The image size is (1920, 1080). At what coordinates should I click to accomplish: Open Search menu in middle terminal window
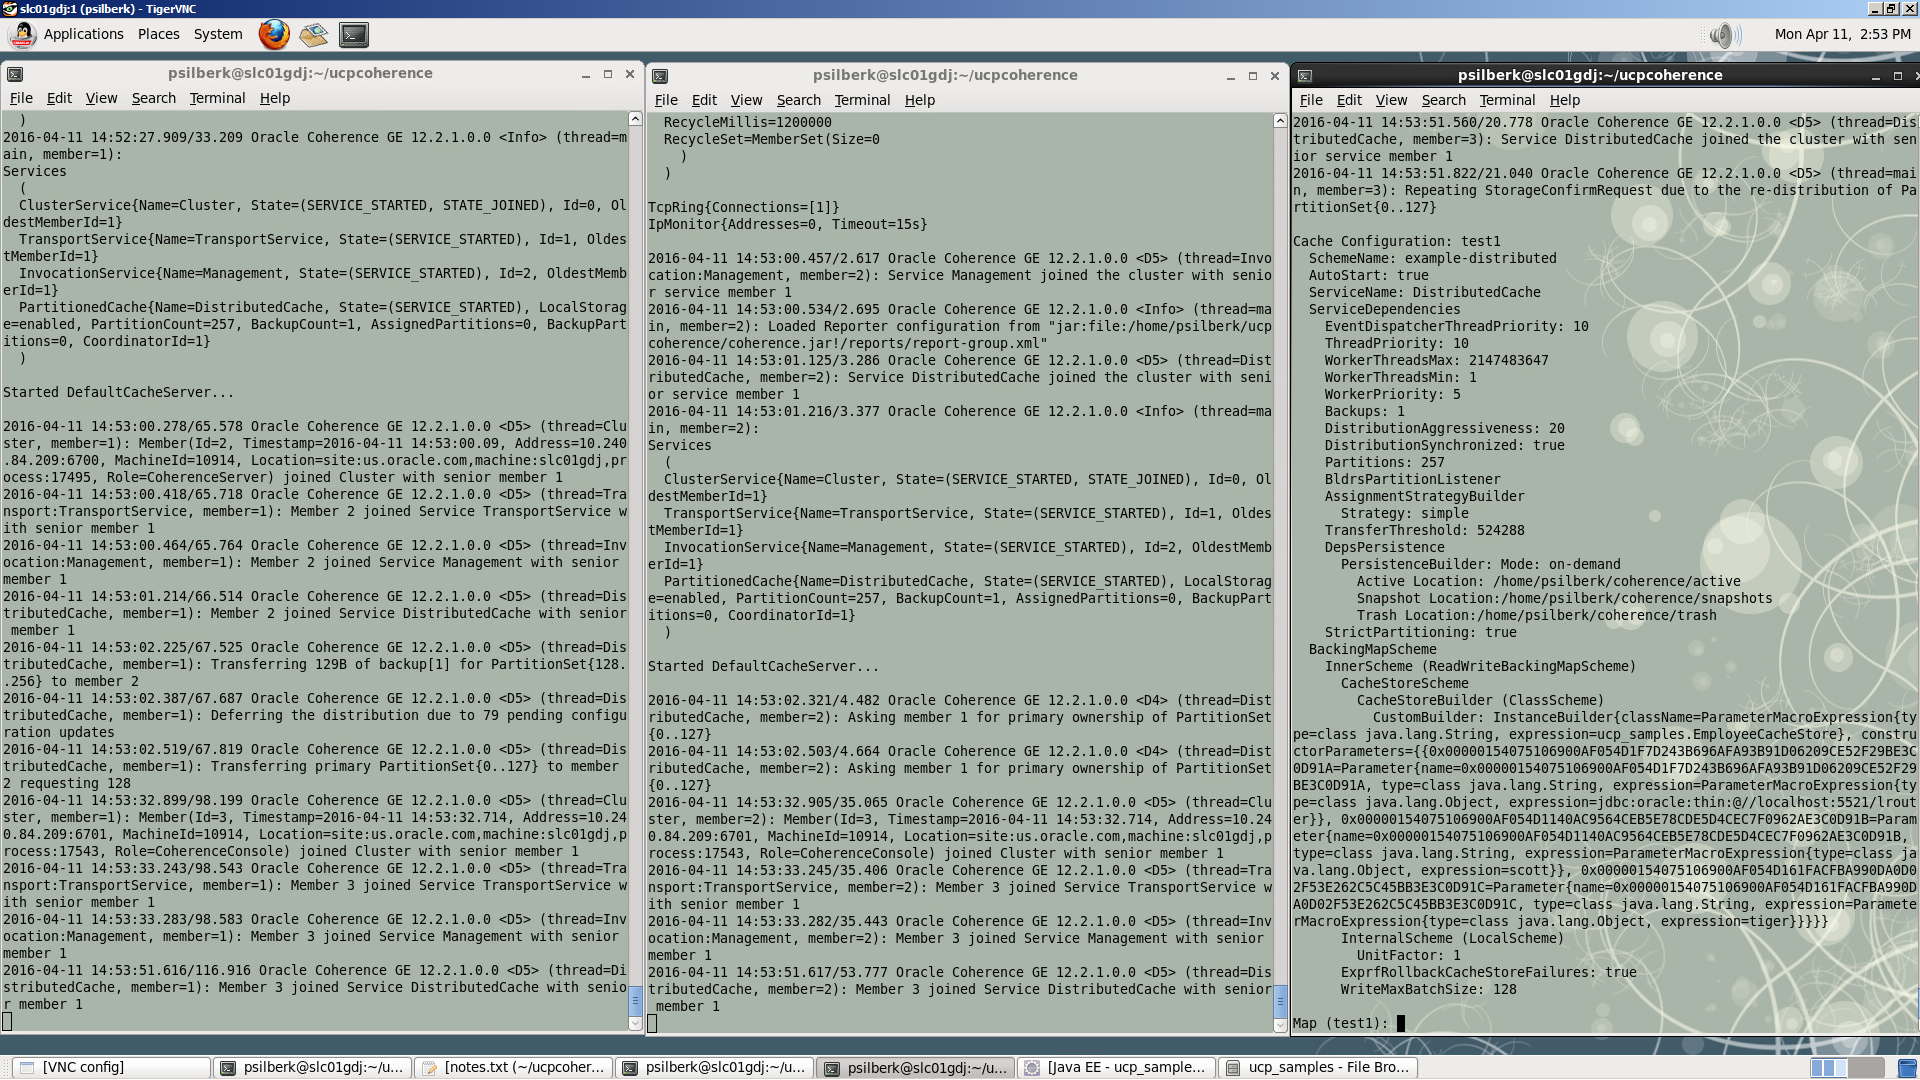point(798,100)
